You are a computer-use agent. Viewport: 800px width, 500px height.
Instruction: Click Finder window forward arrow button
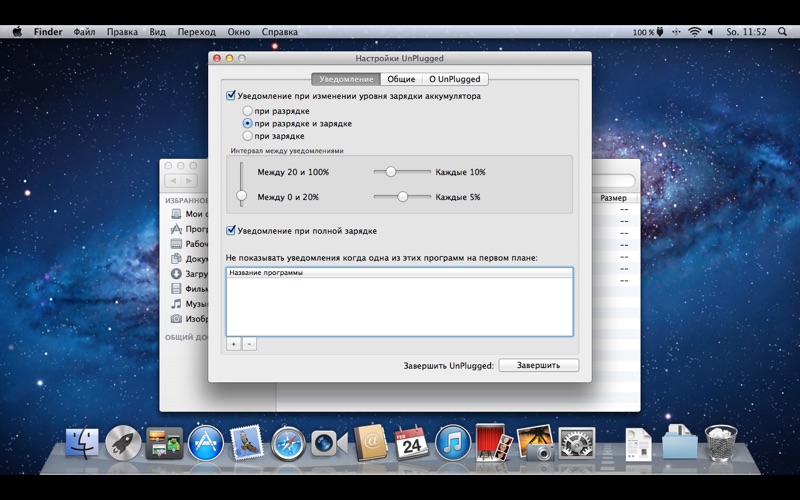tap(189, 181)
